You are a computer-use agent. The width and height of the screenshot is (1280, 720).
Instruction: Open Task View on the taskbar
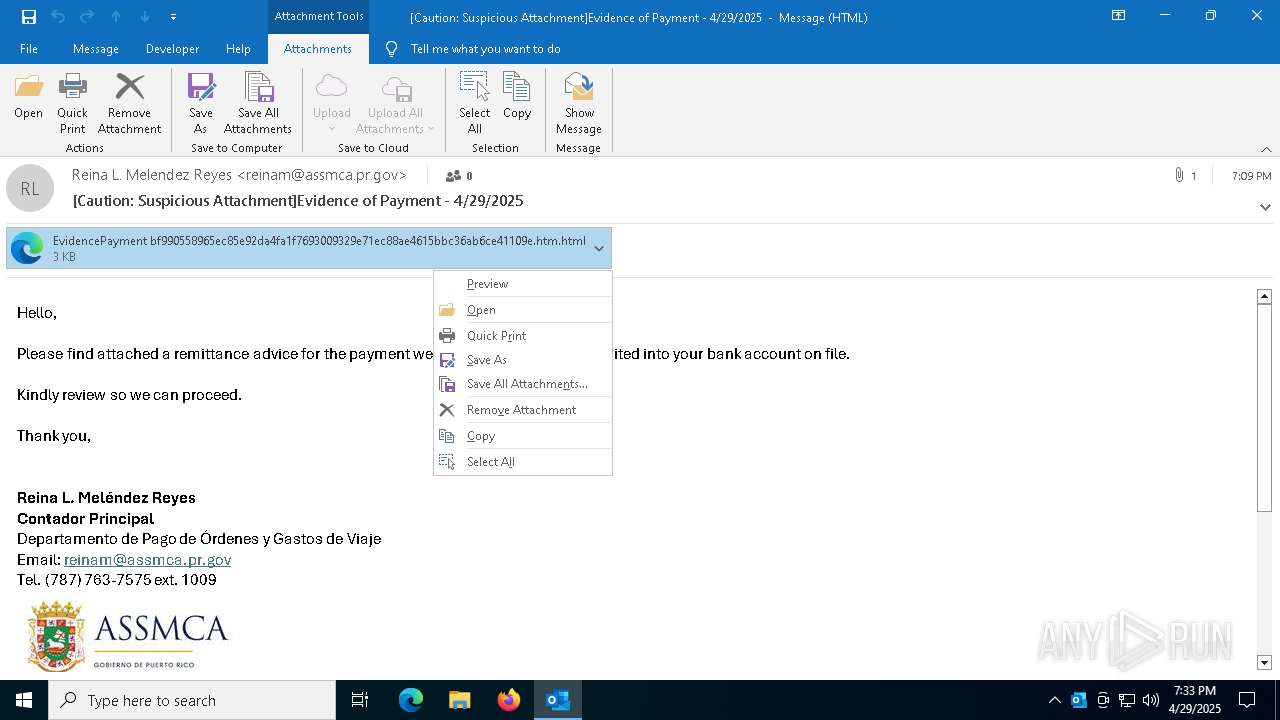point(360,700)
